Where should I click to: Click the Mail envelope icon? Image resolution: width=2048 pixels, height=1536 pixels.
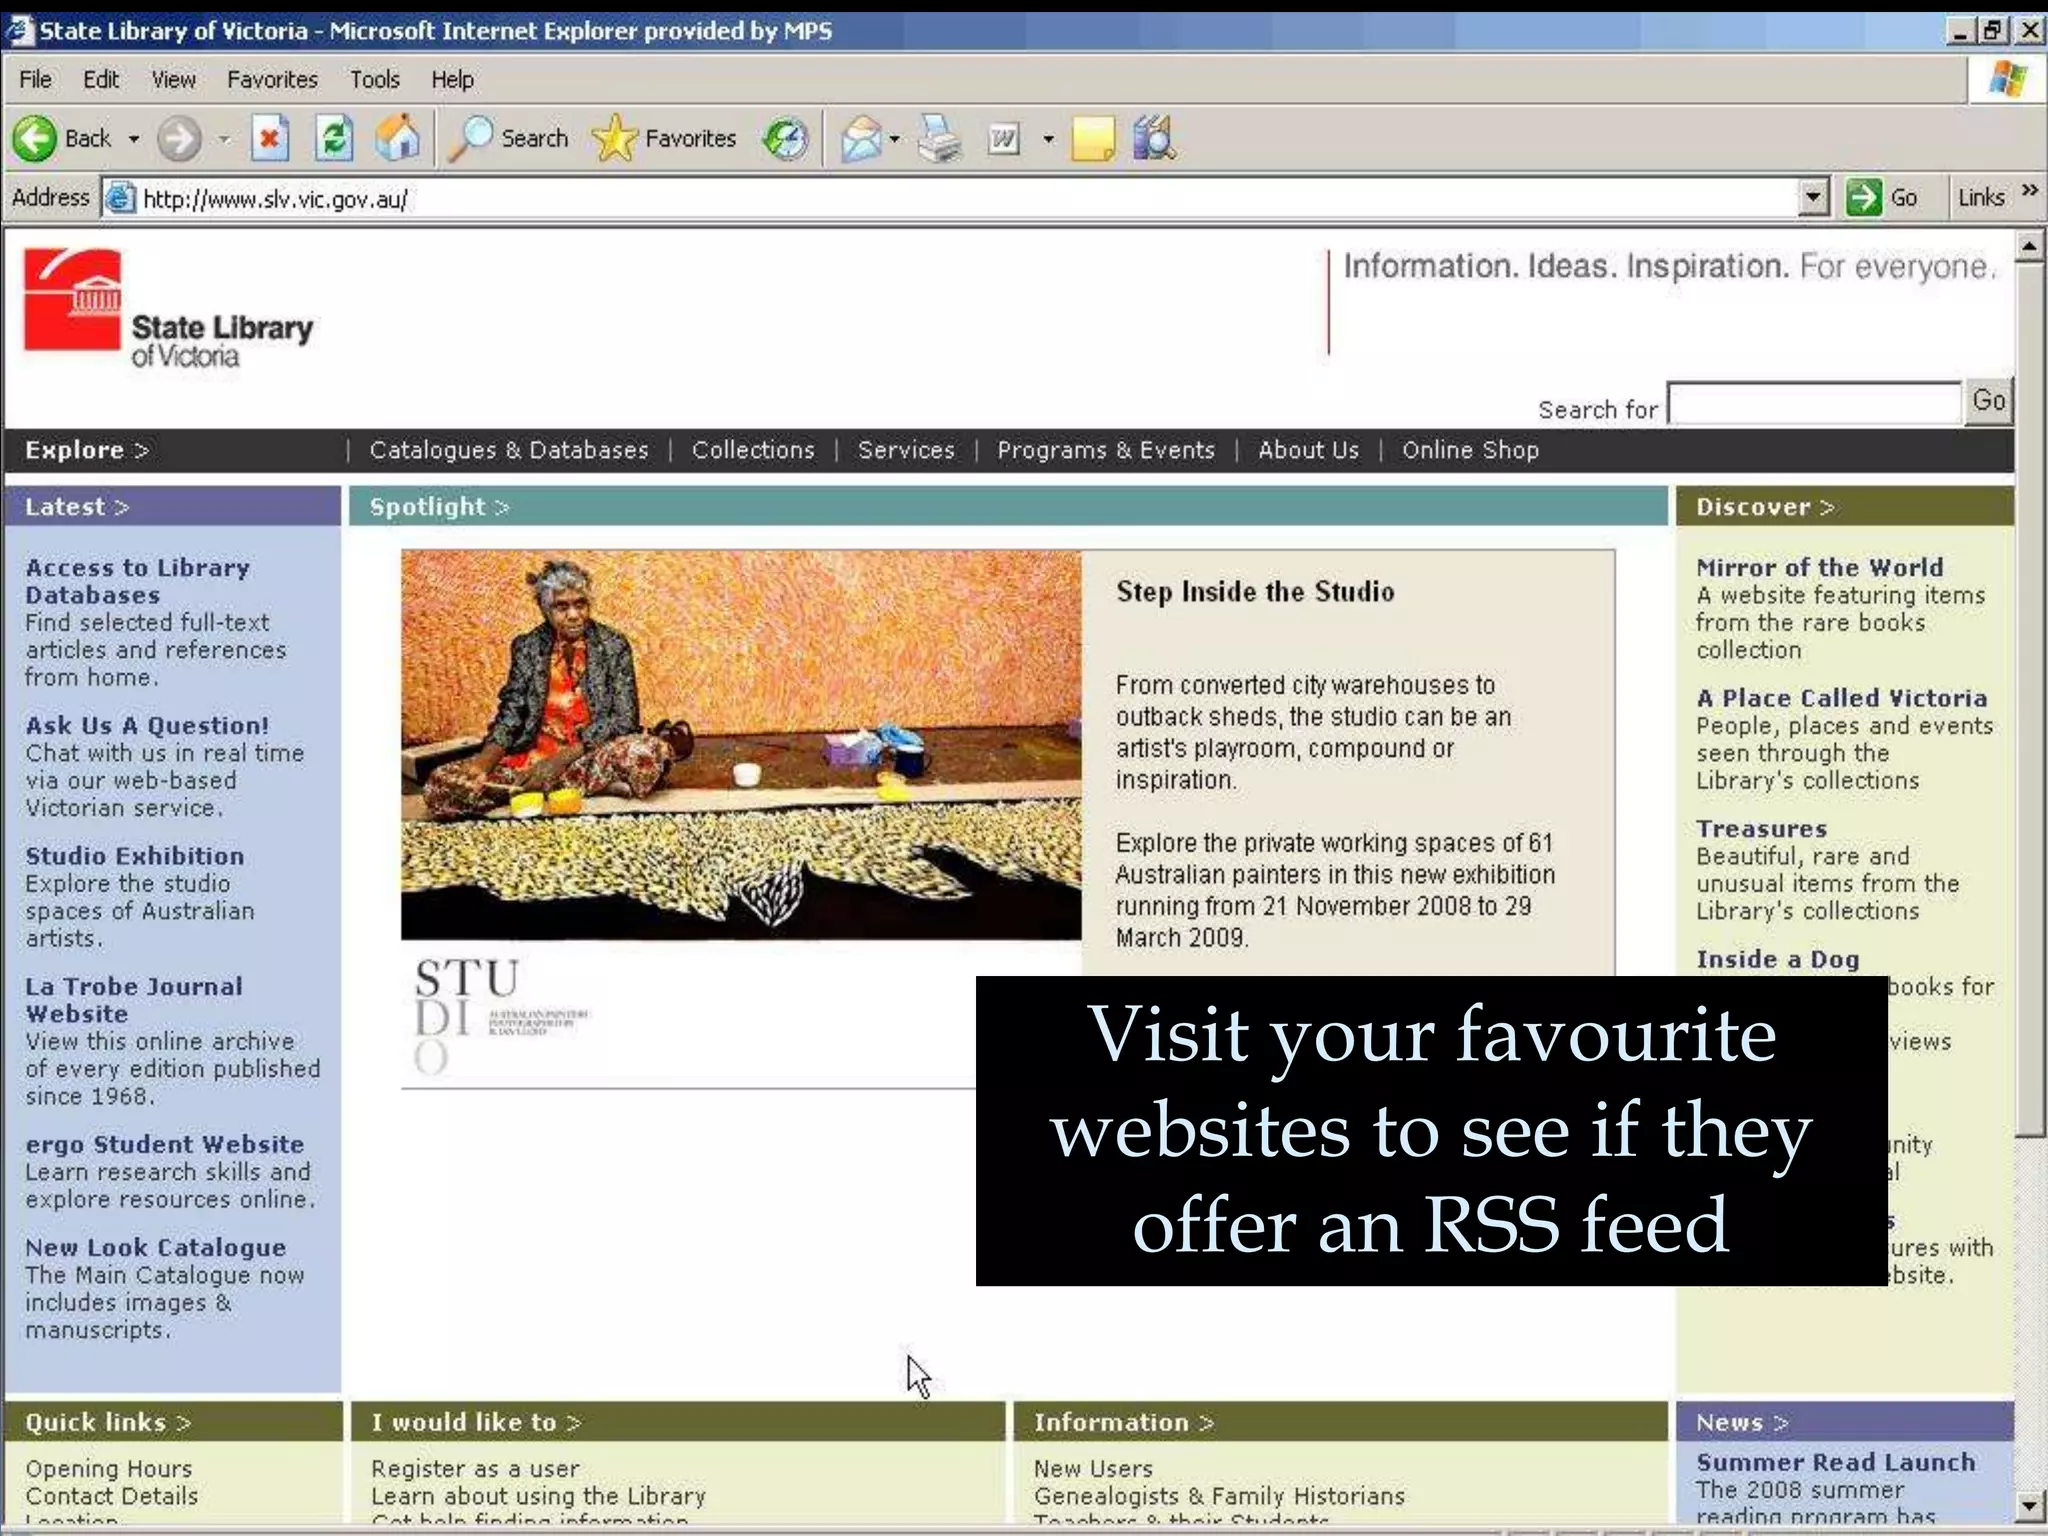pos(861,138)
